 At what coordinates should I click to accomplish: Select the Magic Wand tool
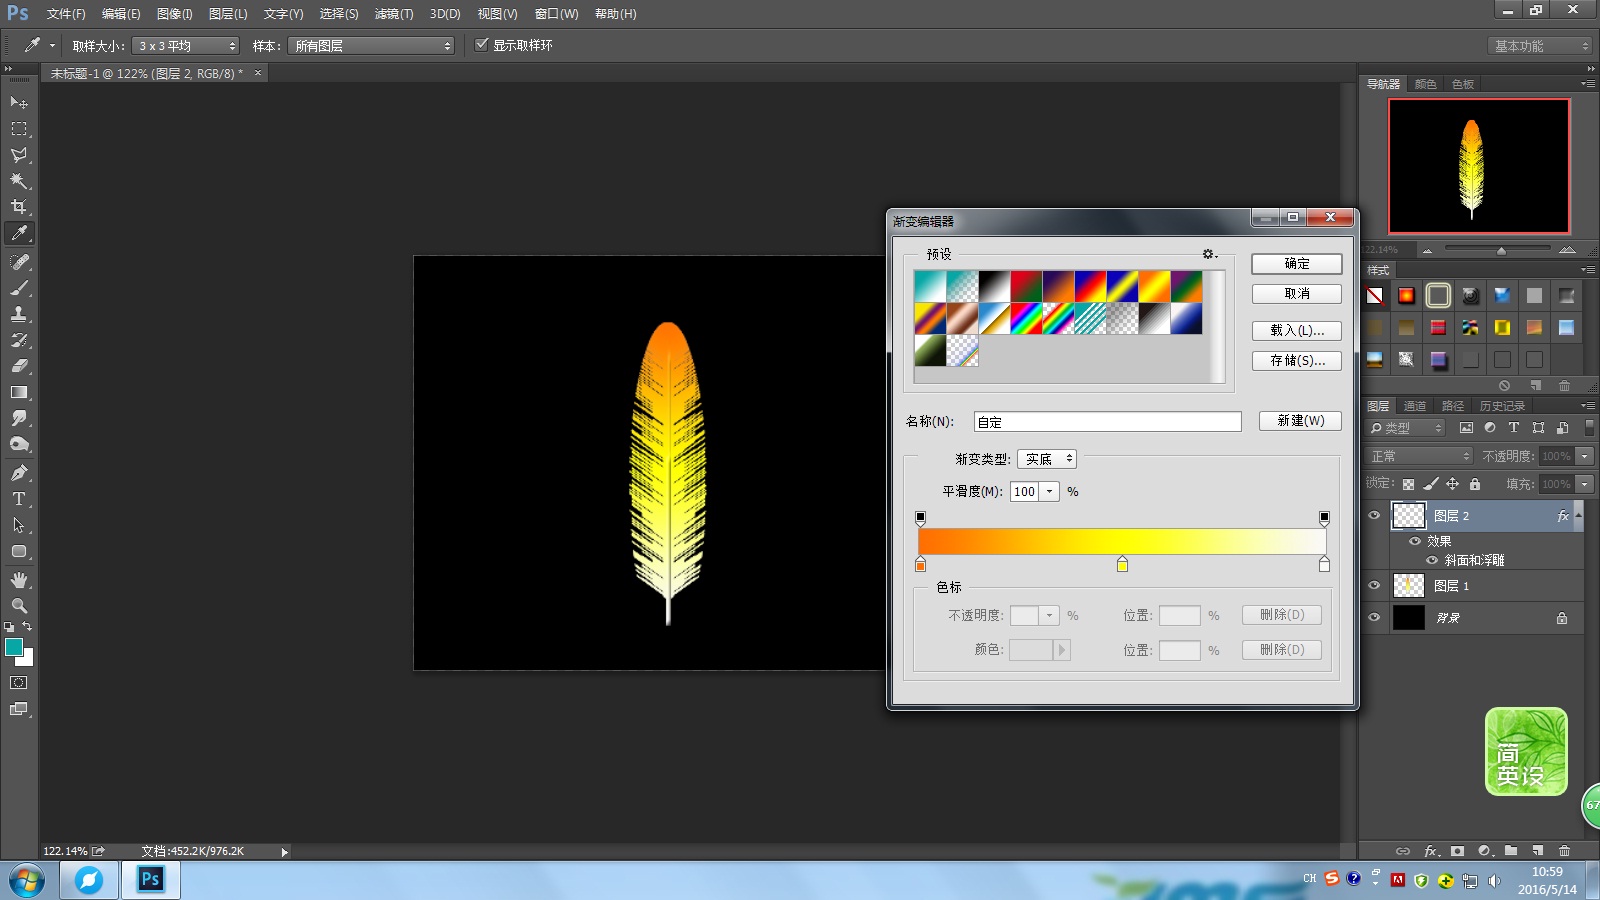[x=19, y=181]
